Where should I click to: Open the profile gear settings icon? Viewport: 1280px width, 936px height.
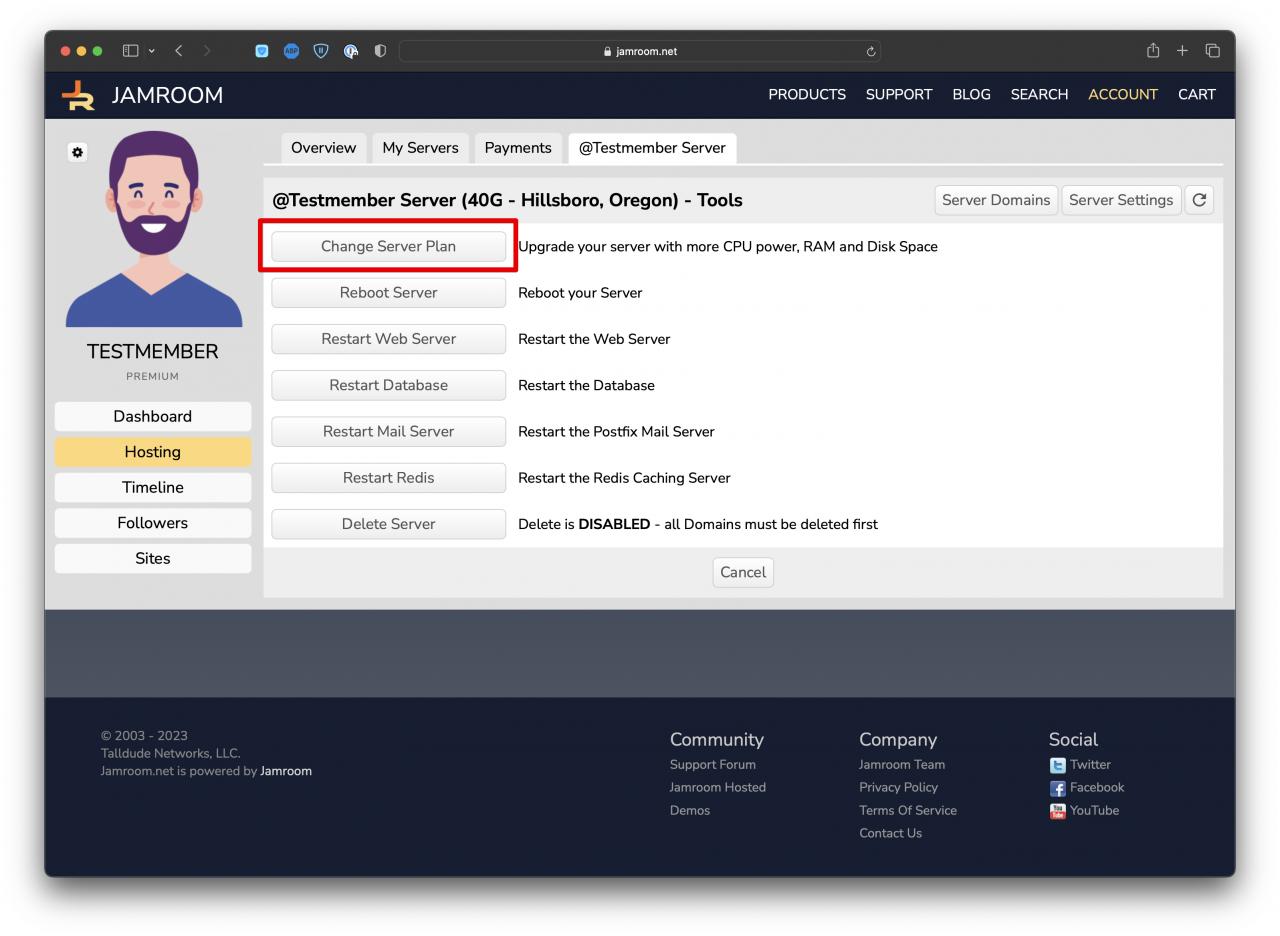[77, 152]
